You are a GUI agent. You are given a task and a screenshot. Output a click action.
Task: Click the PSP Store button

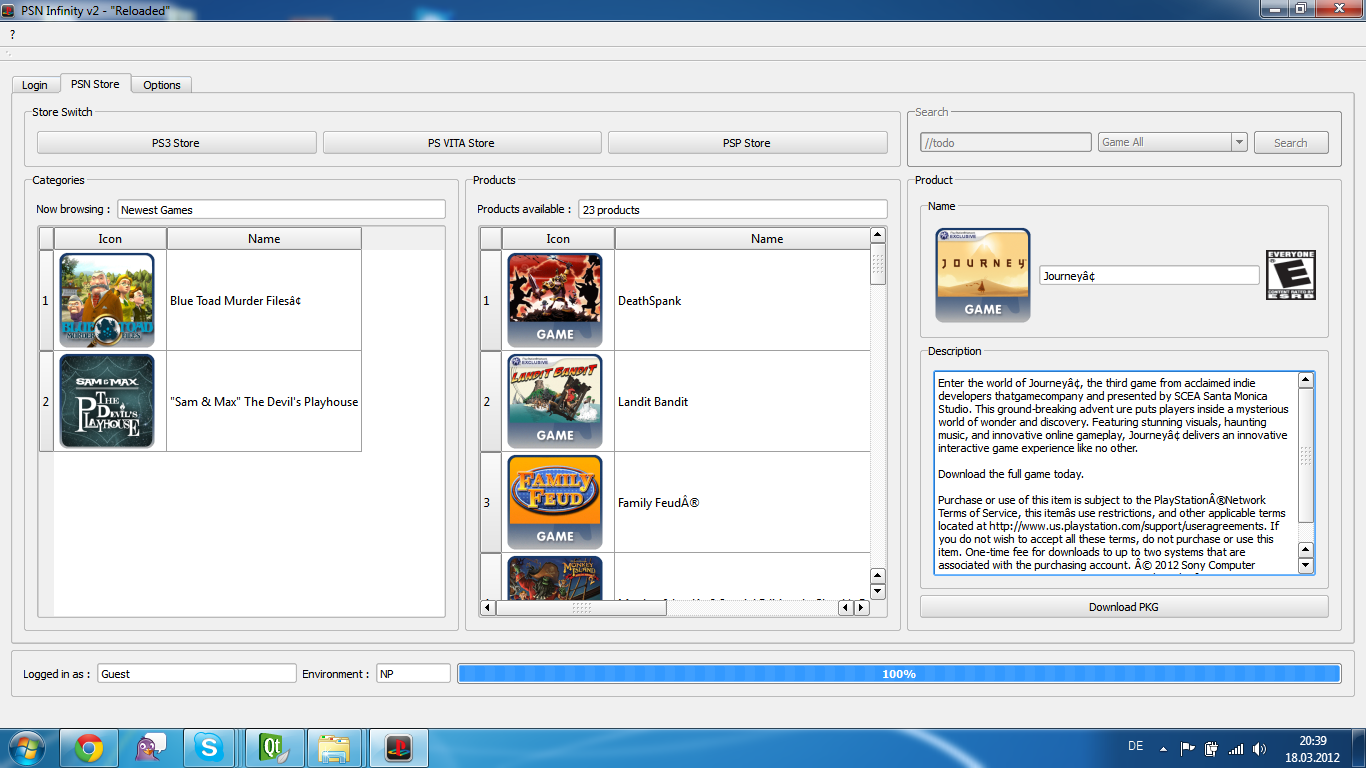pyautogui.click(x=747, y=143)
